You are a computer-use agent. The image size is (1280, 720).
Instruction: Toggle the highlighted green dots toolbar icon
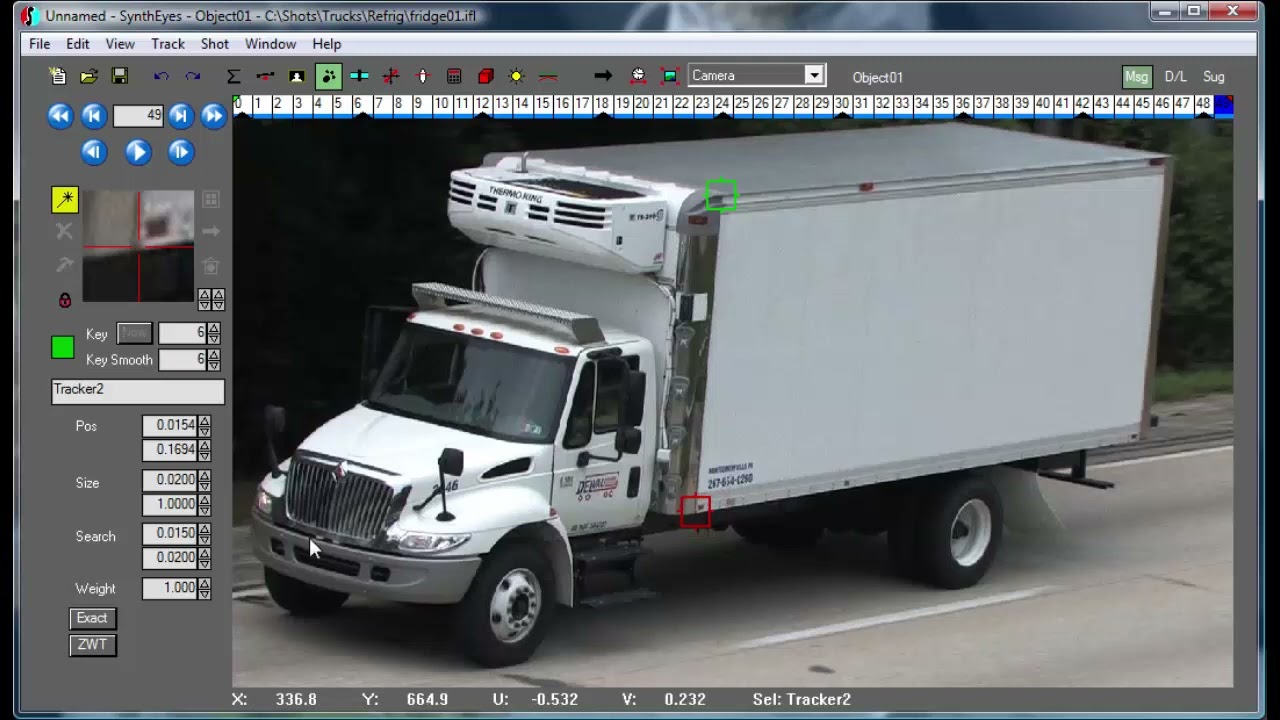pos(328,76)
